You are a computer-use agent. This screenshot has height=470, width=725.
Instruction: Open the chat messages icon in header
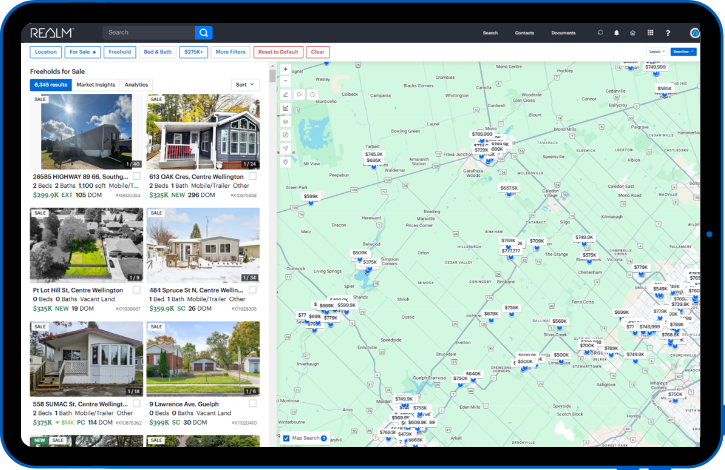600,33
